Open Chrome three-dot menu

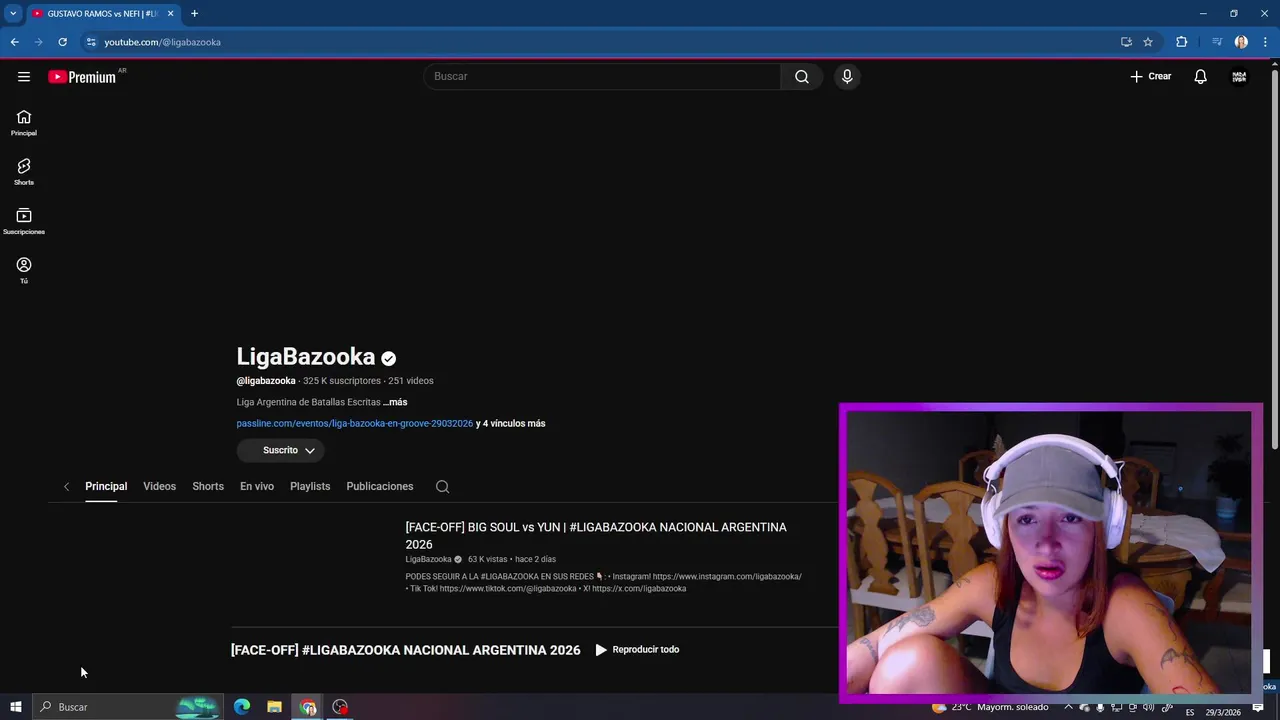click(1265, 42)
